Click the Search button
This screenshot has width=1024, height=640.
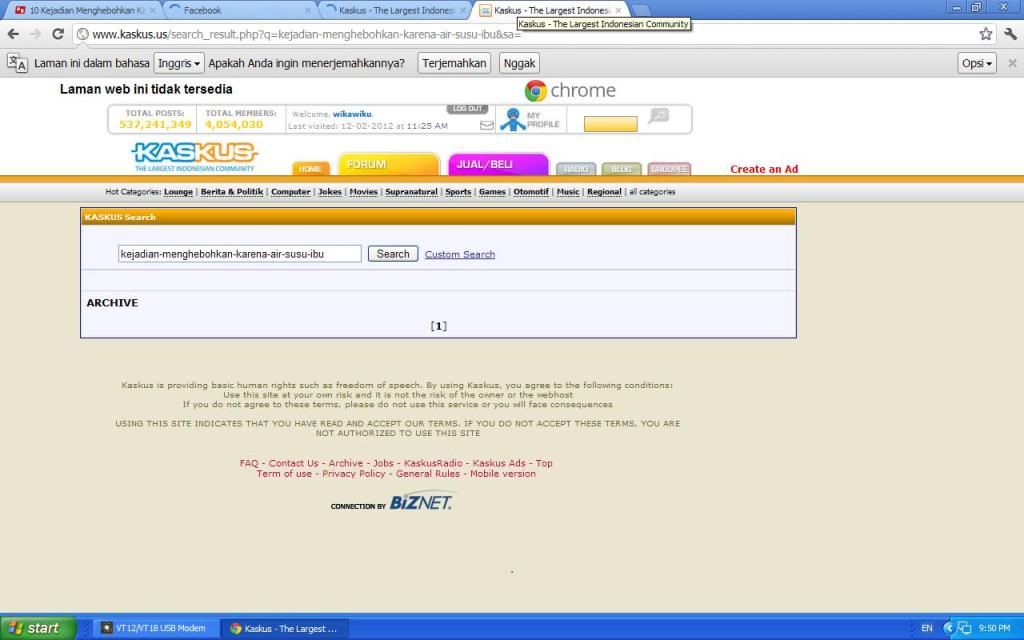[x=393, y=254]
